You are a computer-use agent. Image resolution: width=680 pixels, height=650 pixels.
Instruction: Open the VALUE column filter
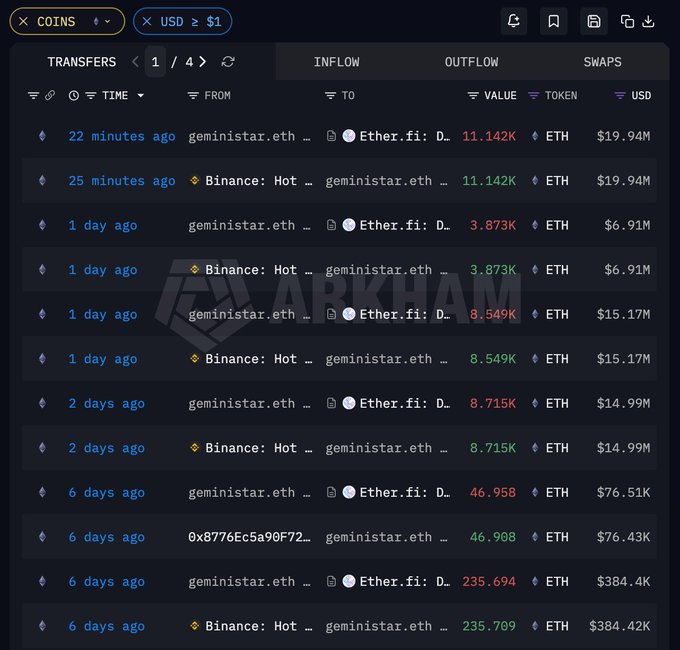[x=473, y=95]
